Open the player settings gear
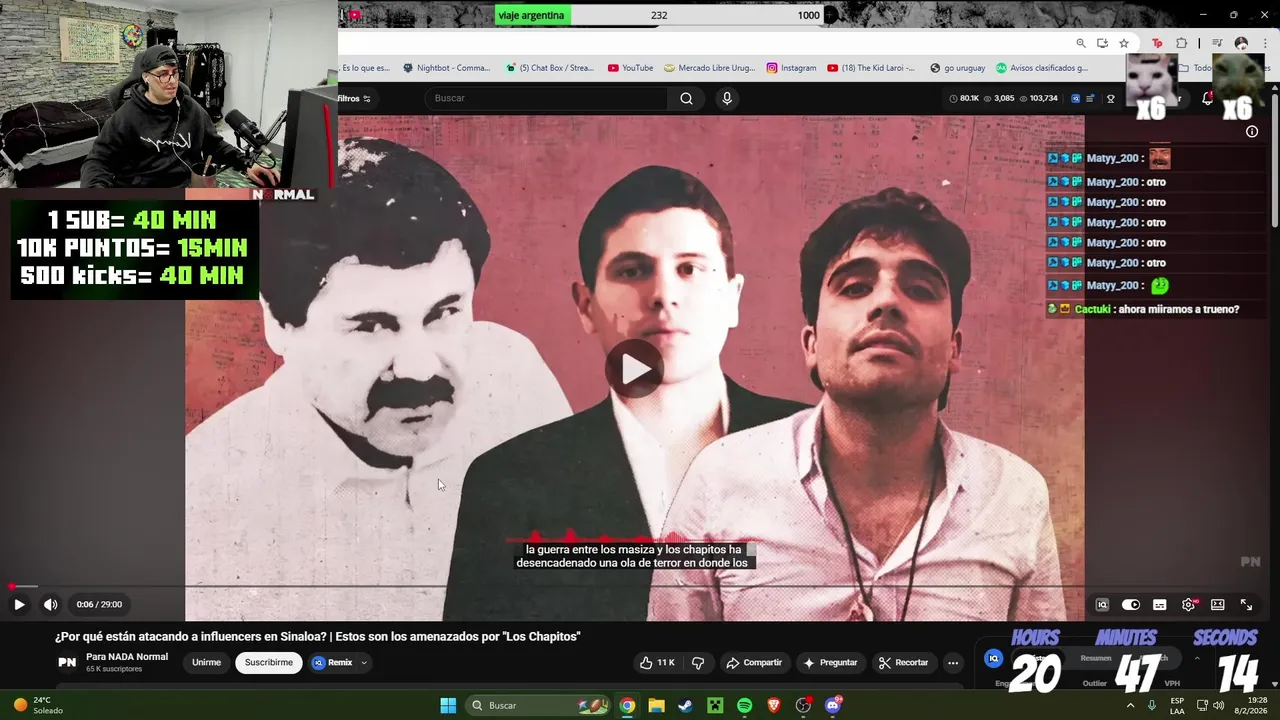 1189,604
